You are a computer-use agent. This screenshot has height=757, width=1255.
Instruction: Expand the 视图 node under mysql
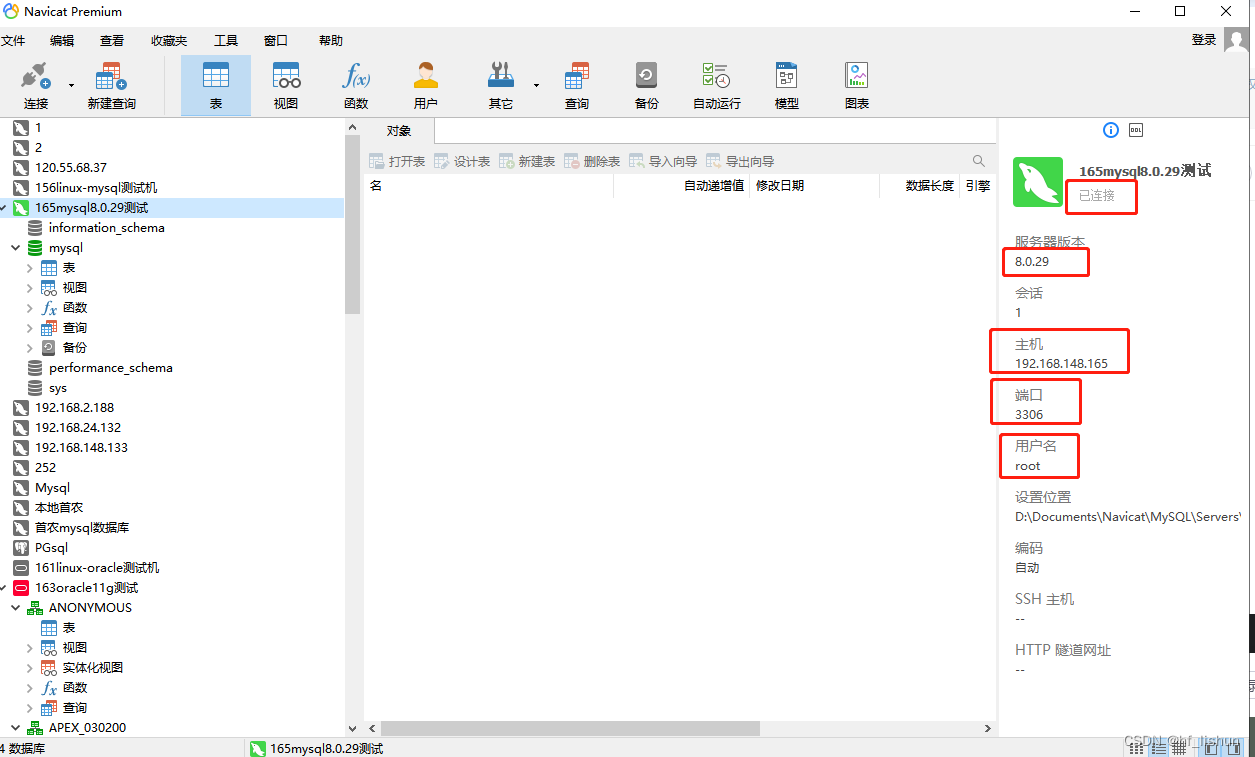(x=30, y=288)
